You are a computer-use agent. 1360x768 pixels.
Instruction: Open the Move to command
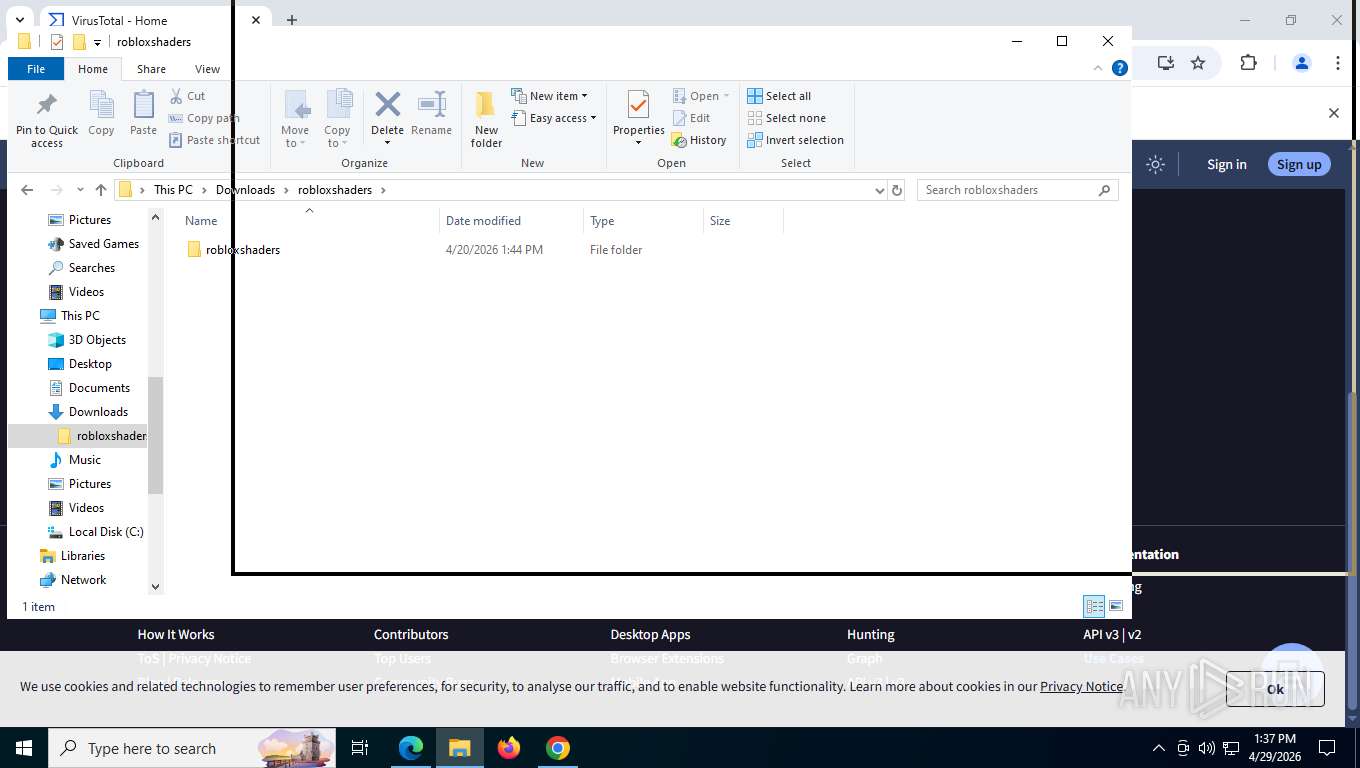point(295,119)
